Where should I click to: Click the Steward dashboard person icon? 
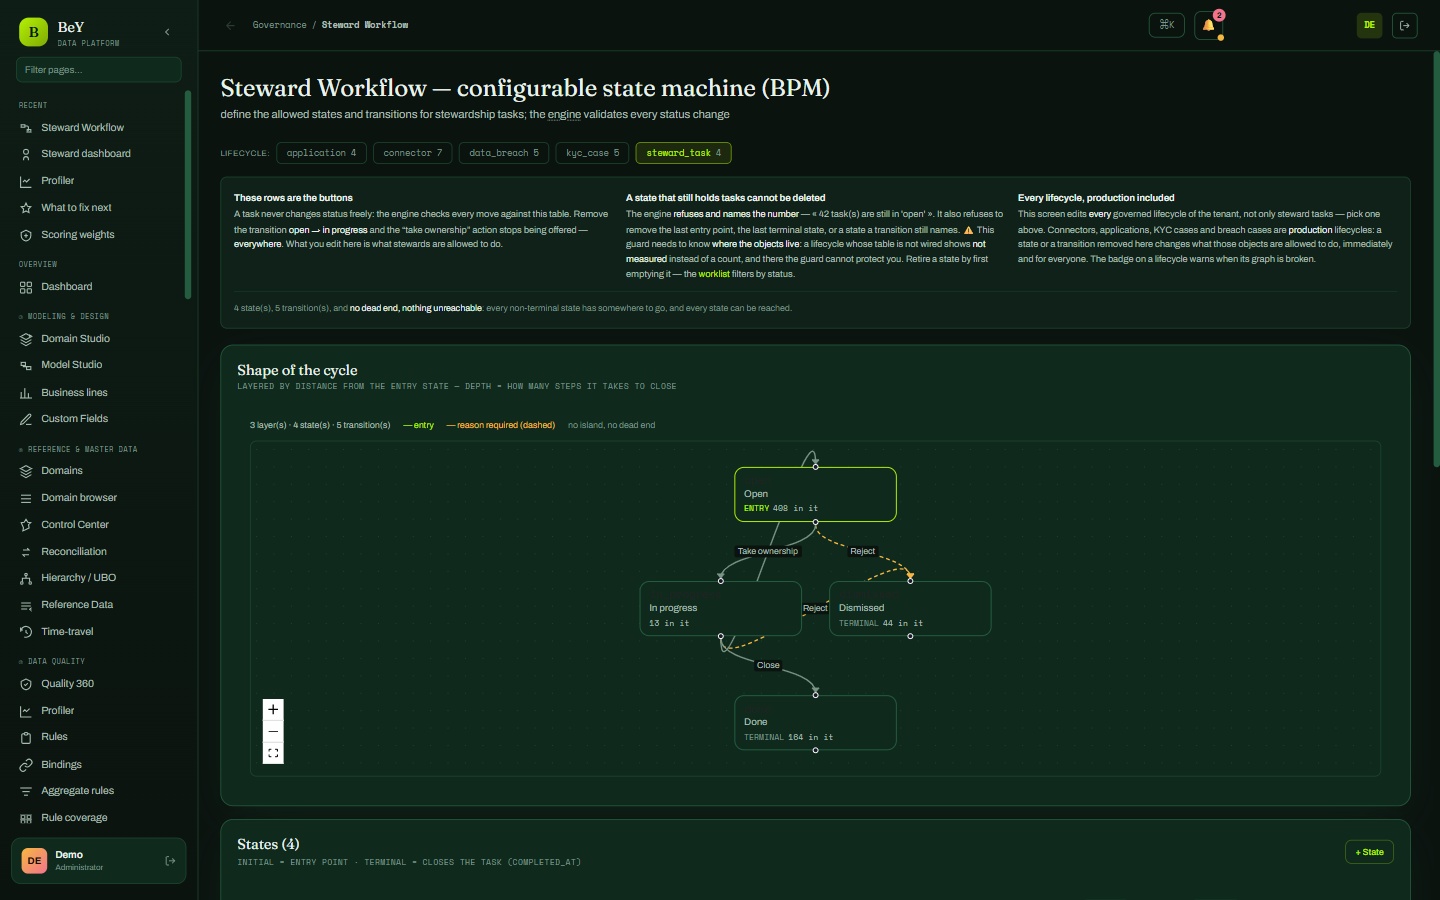26,154
